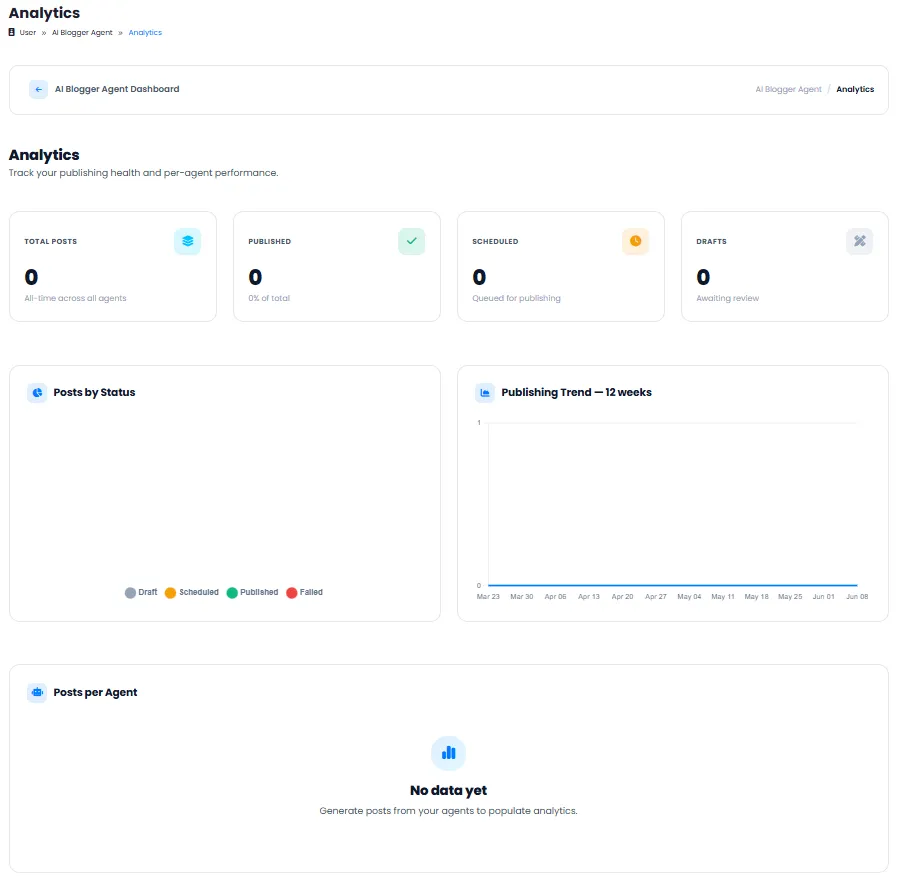Screen dimensions: 906x881
Task: Click the Total Posts layers icon
Action: [187, 241]
